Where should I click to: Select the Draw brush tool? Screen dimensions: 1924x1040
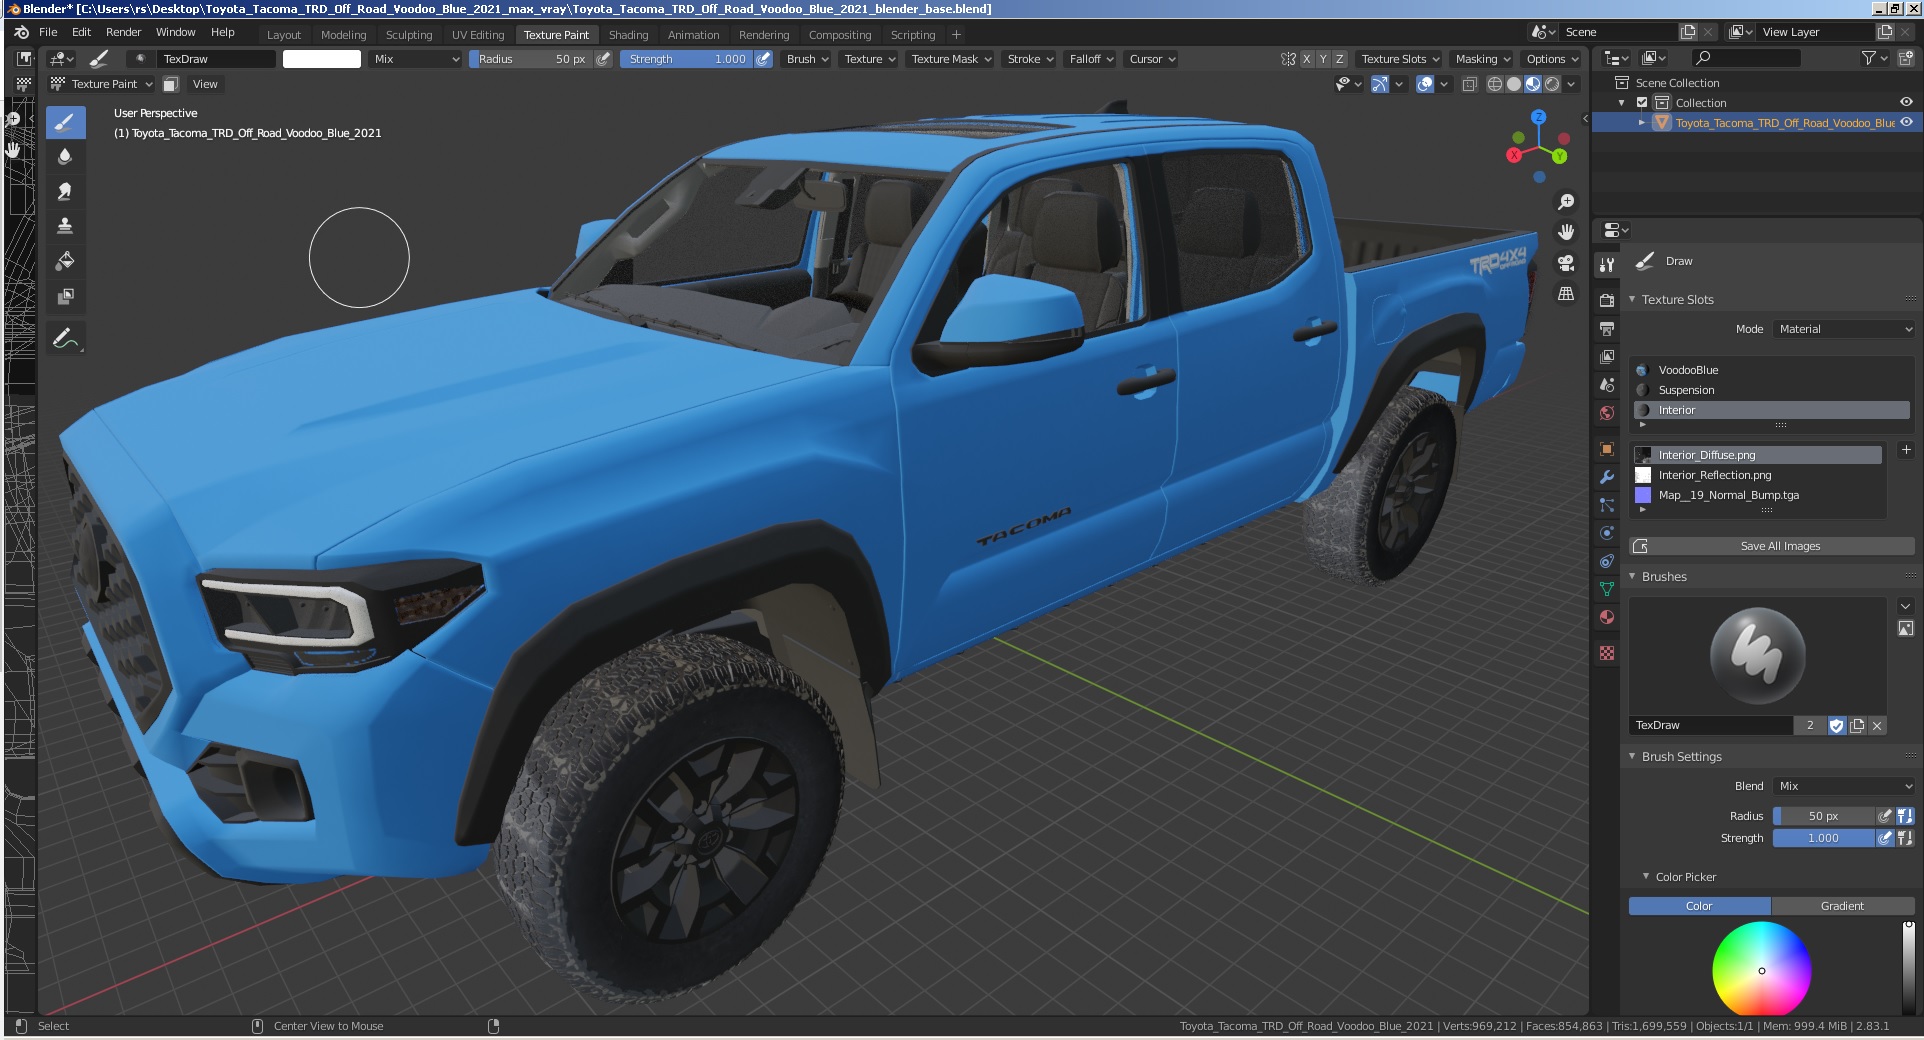point(65,123)
